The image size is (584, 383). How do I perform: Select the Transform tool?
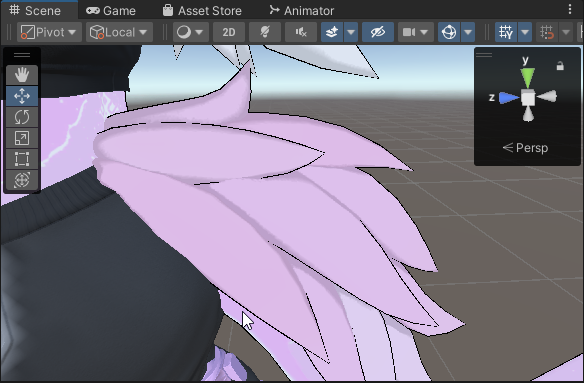tap(22, 180)
